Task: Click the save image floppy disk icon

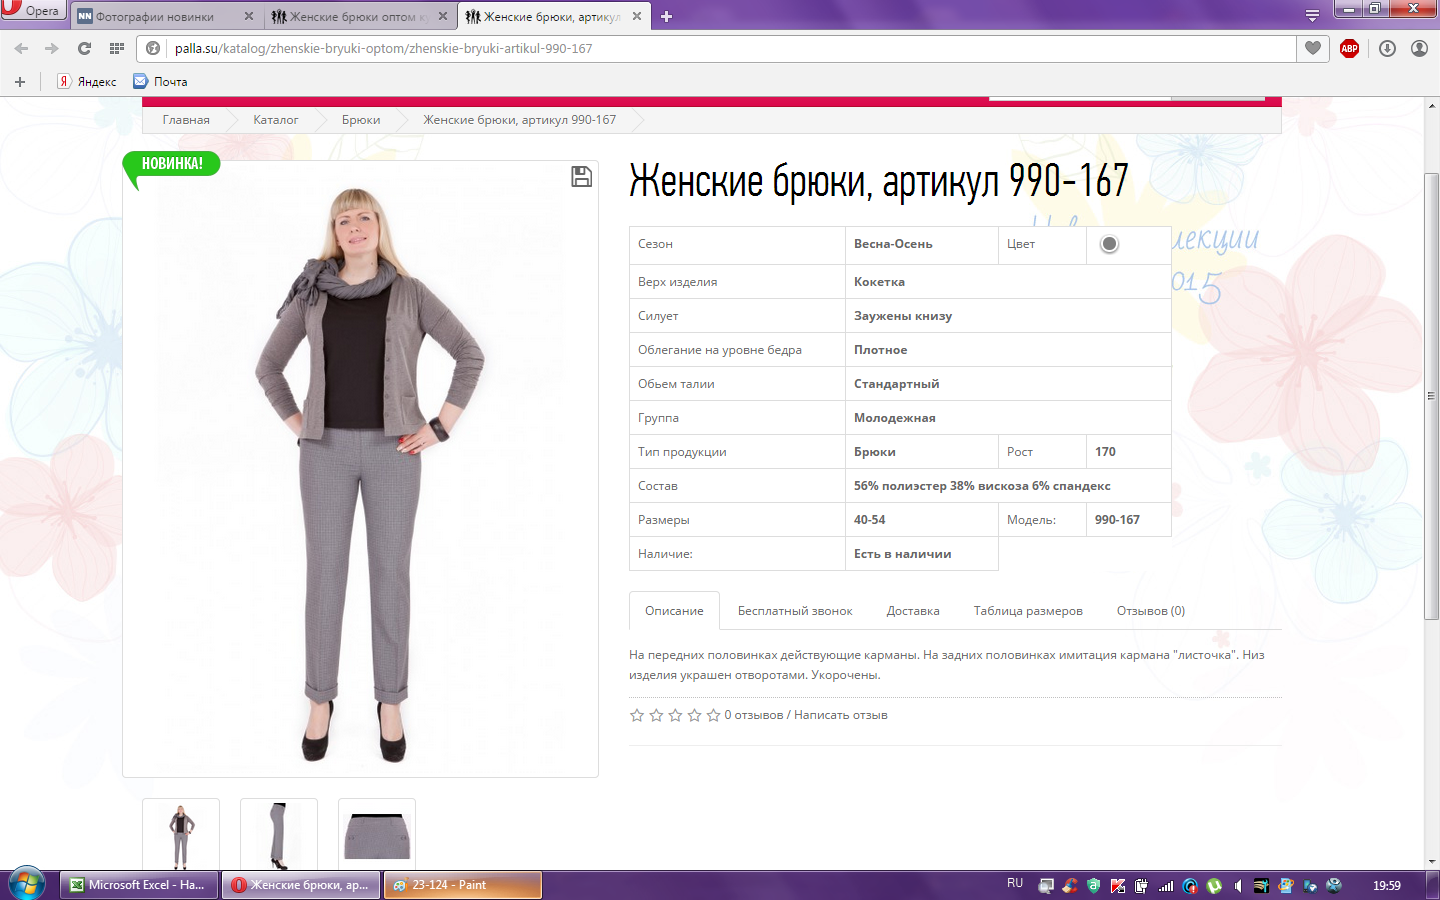Action: click(581, 177)
